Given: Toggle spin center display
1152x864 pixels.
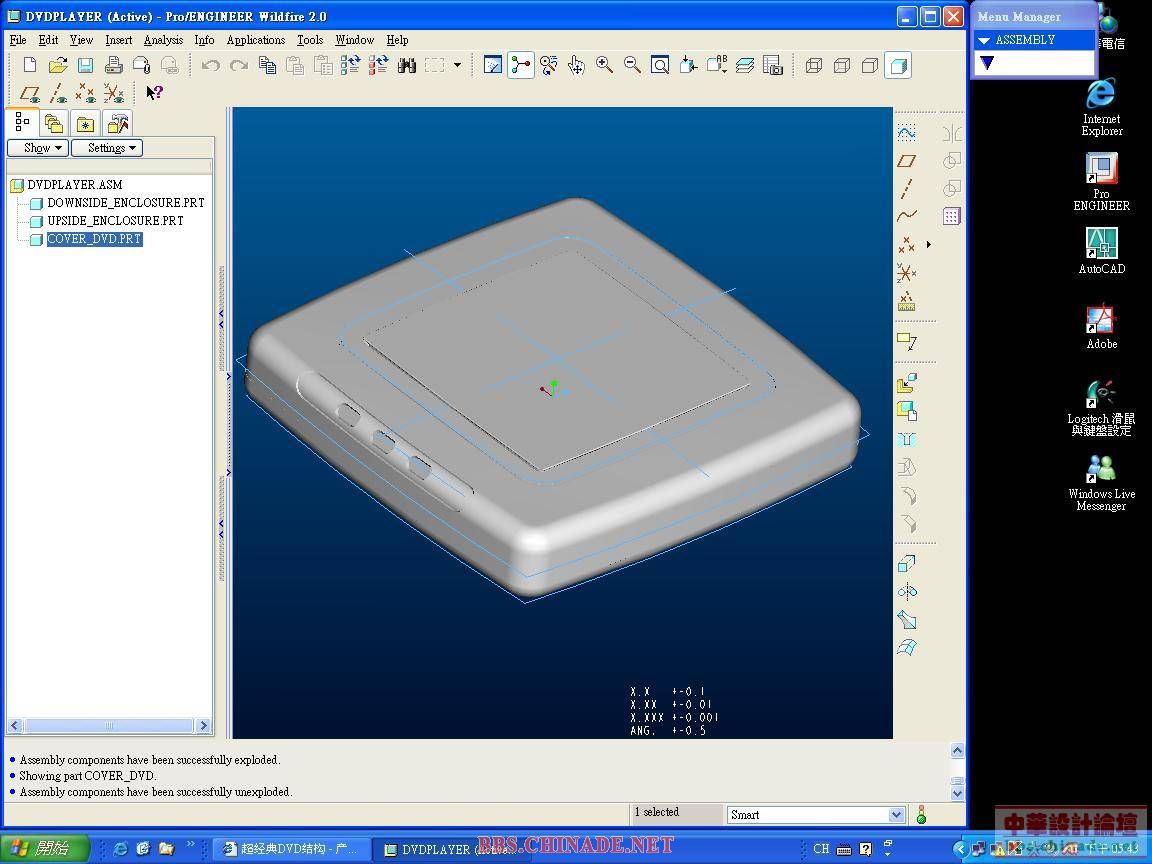Looking at the screenshot, I should (521, 66).
